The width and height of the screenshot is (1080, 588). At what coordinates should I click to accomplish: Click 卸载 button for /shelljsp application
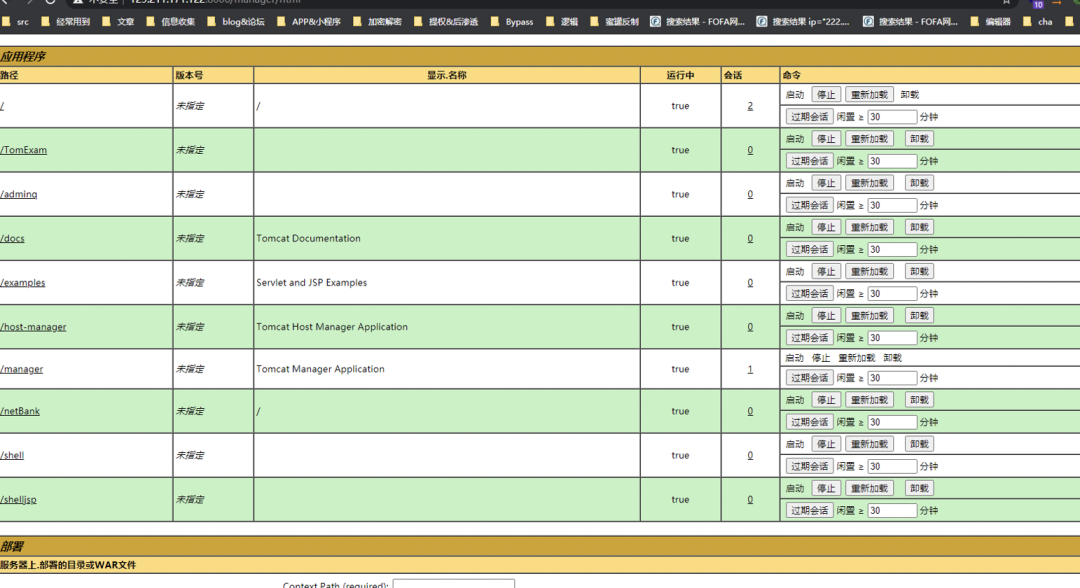(x=919, y=489)
